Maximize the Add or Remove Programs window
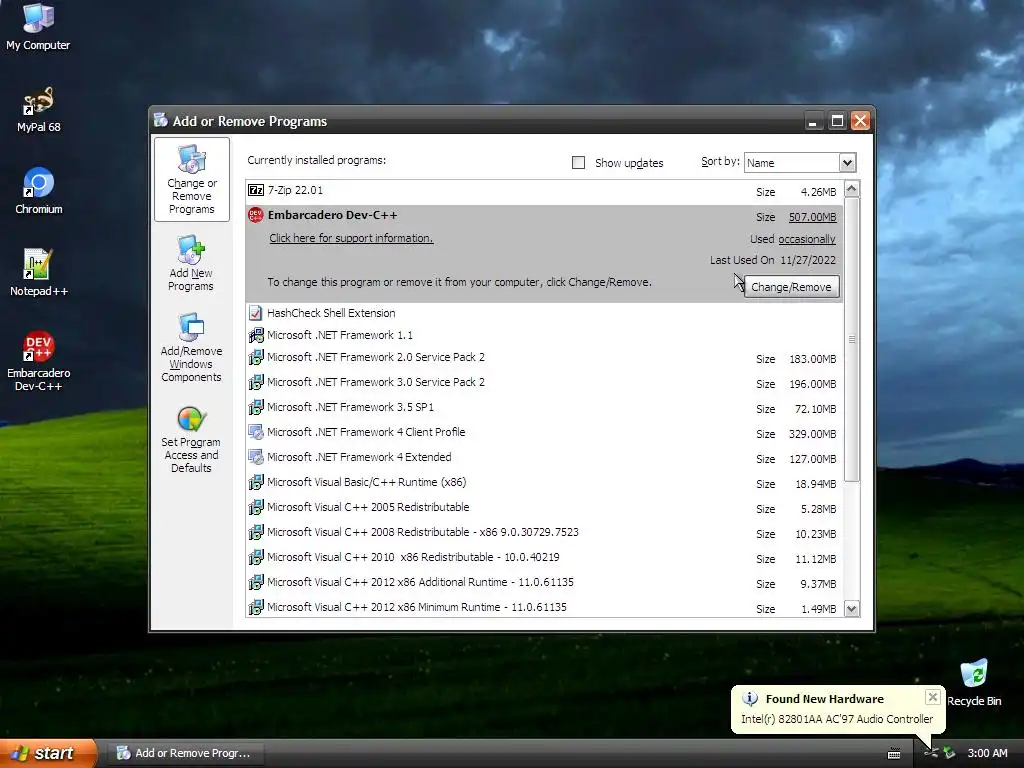Screen dimensions: 1024x768 click(837, 121)
